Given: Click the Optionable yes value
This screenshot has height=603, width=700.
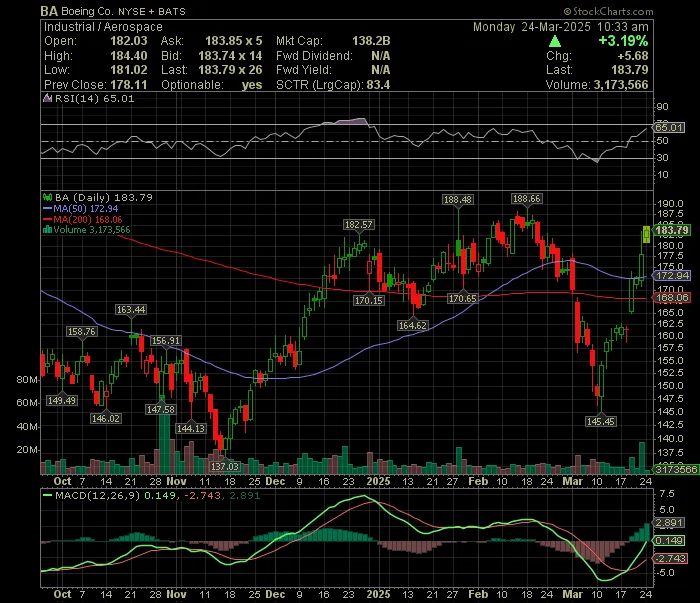Looking at the screenshot, I should (x=252, y=85).
